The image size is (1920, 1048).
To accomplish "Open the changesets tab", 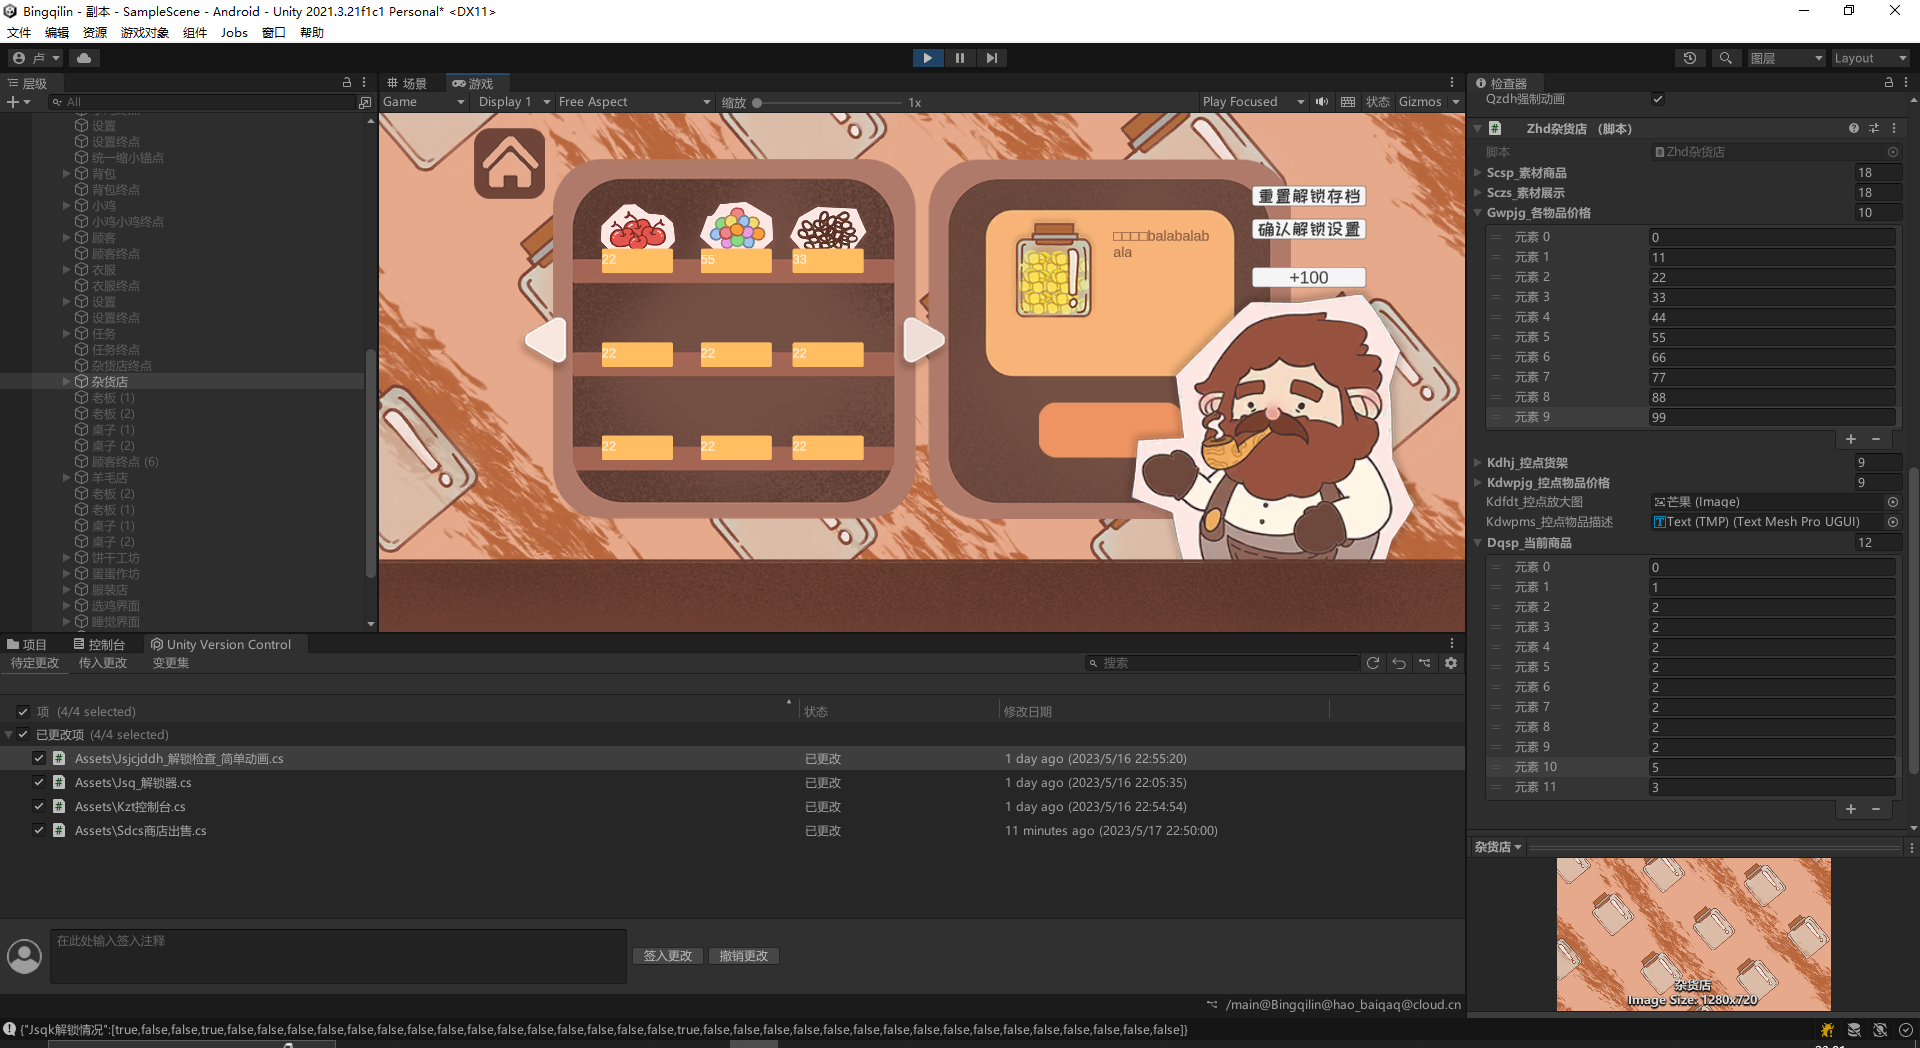I will 171,663.
